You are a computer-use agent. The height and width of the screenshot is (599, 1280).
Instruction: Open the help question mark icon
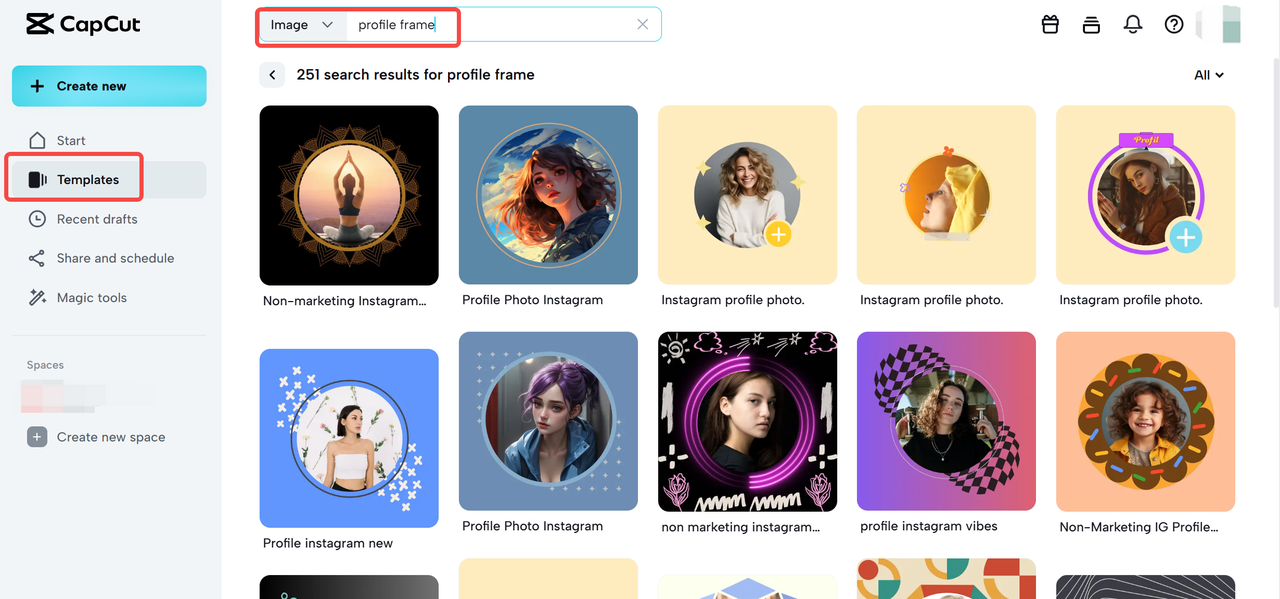pyautogui.click(x=1174, y=25)
